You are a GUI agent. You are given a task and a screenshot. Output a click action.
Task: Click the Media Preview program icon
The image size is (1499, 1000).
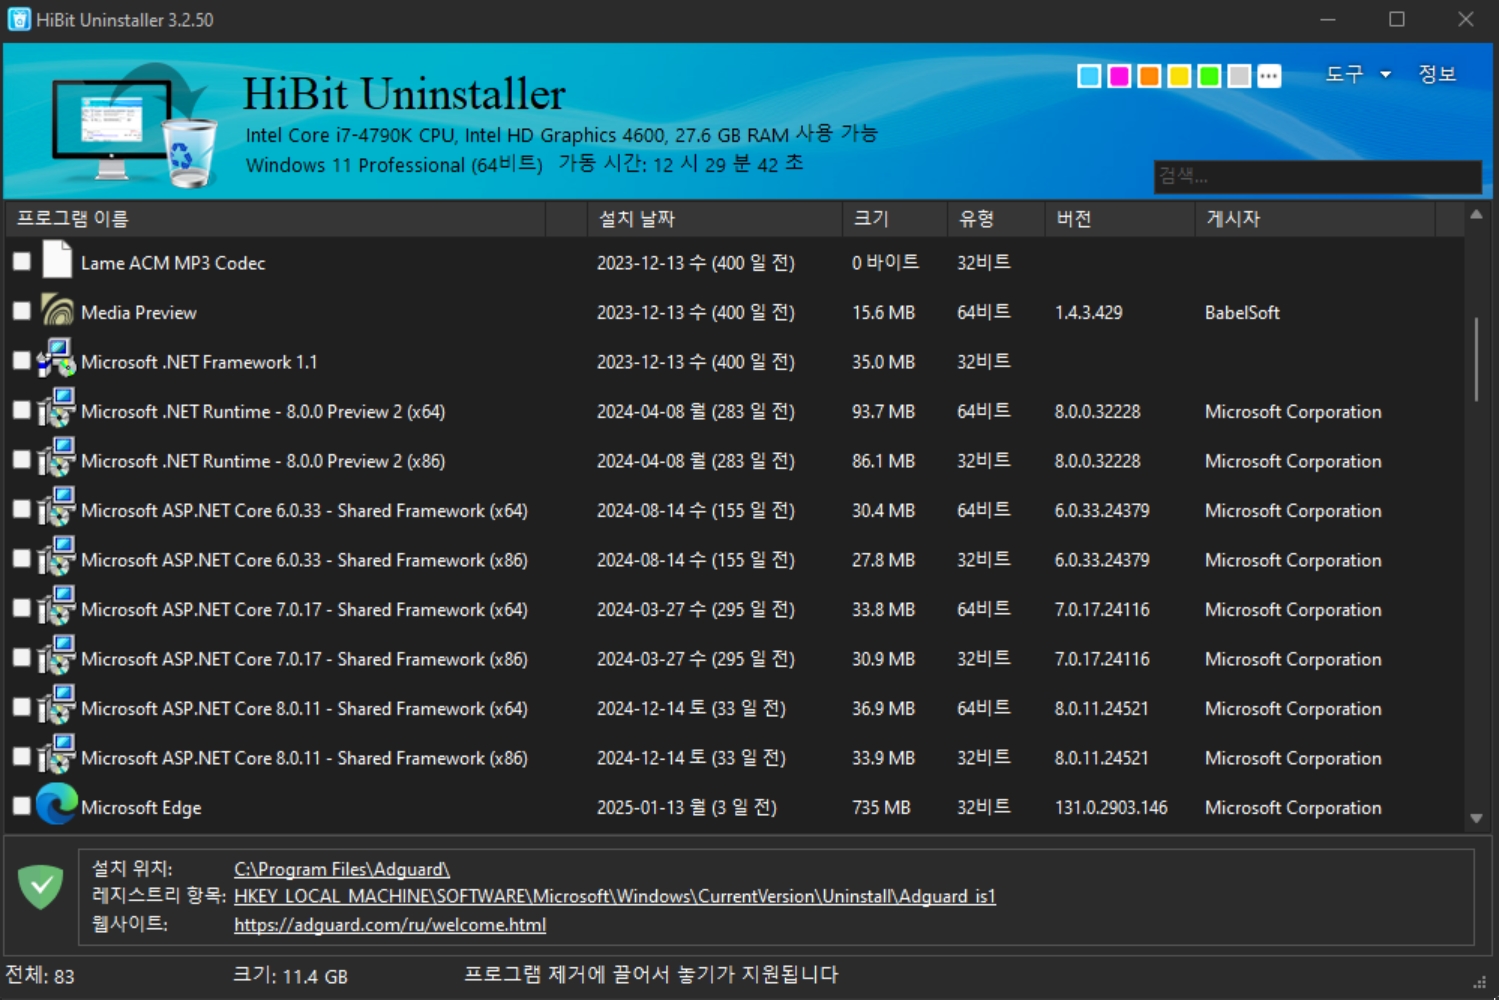pyautogui.click(x=57, y=310)
